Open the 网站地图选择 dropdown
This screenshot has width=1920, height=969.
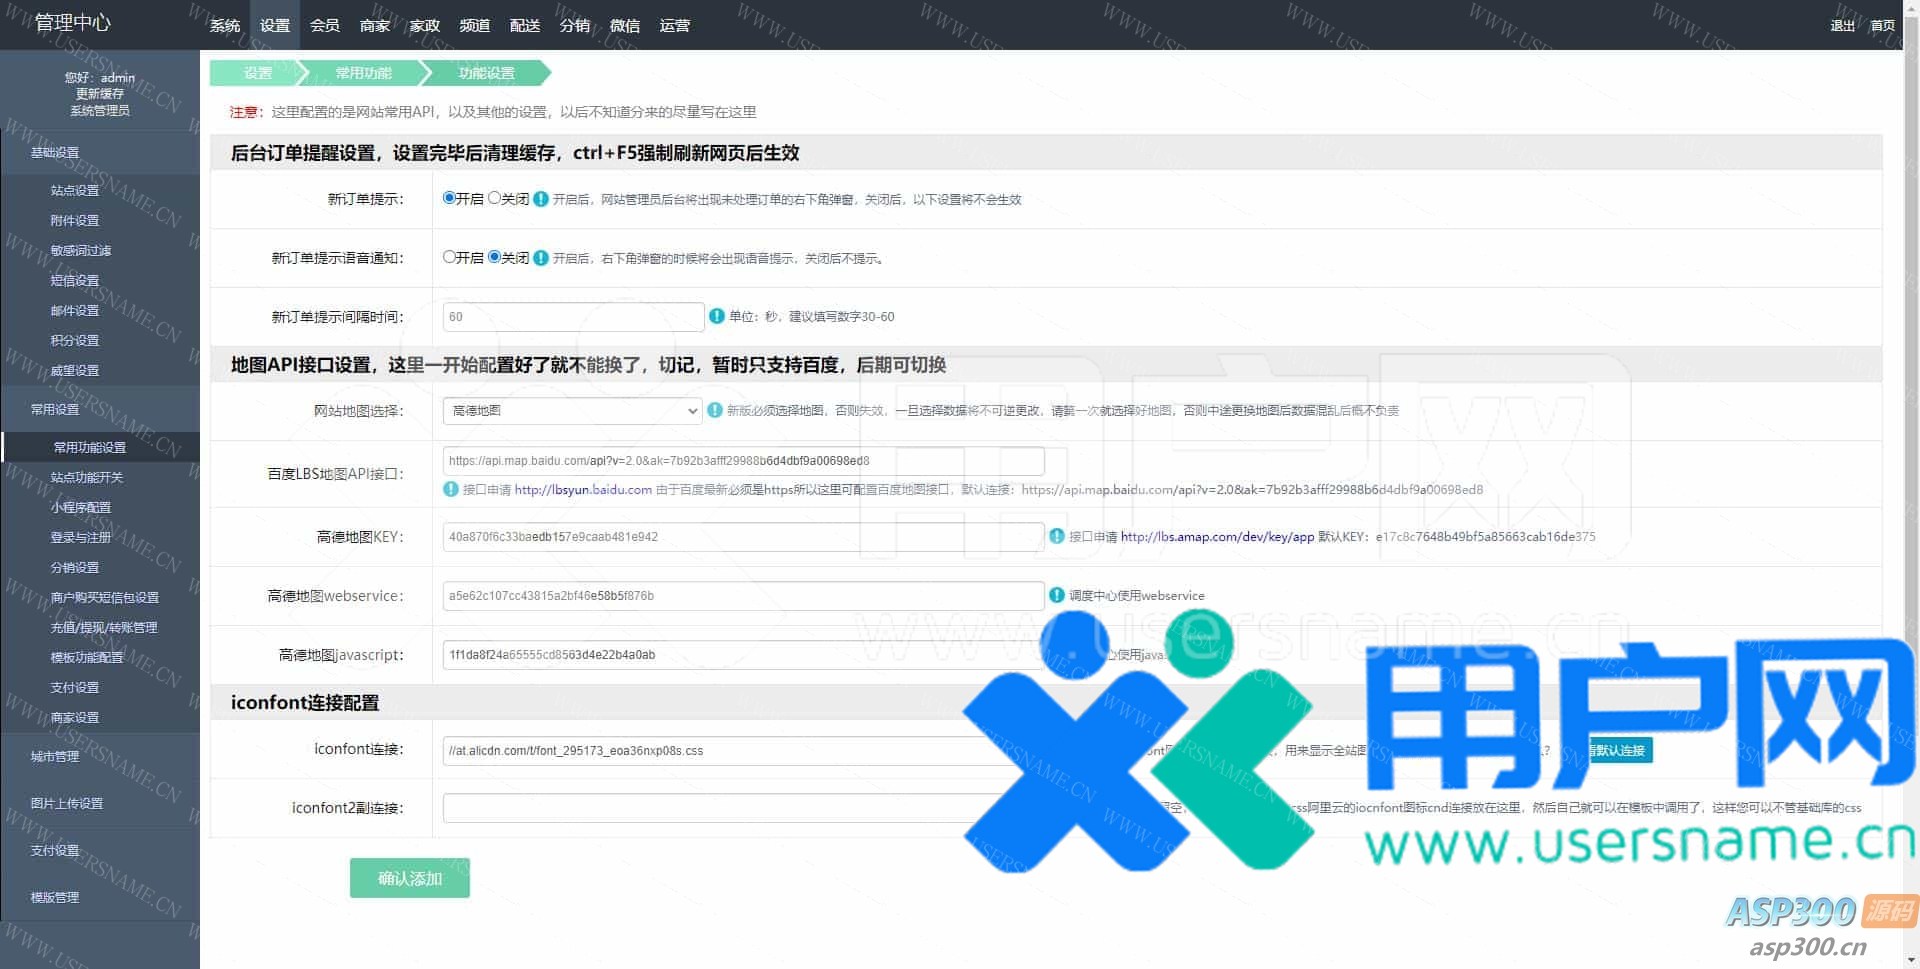572,411
